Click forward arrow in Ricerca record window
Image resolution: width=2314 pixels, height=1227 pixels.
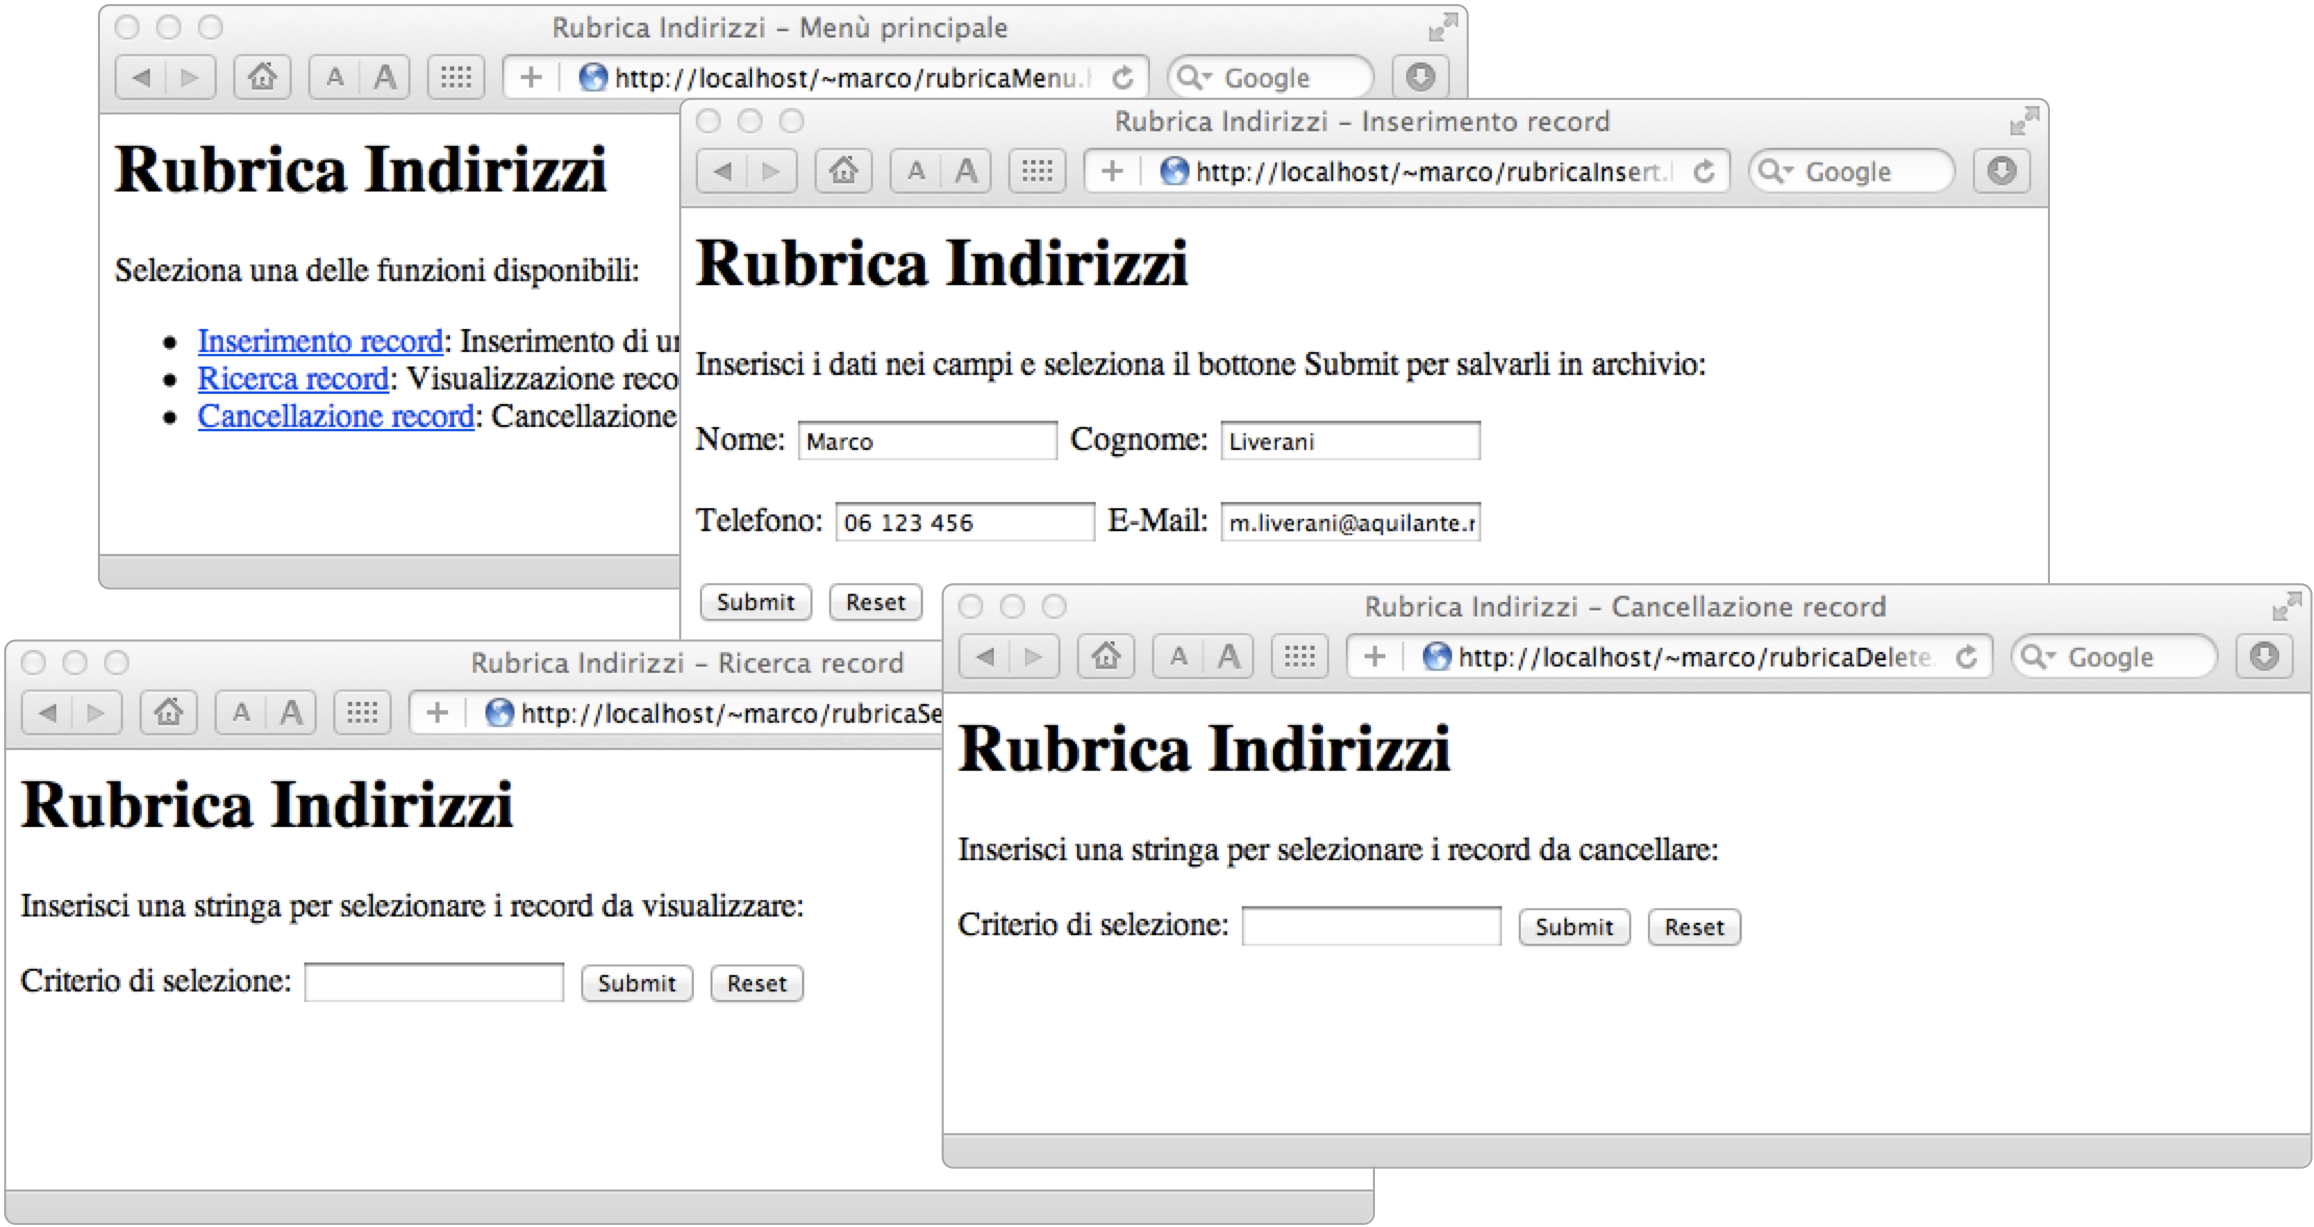pos(96,713)
